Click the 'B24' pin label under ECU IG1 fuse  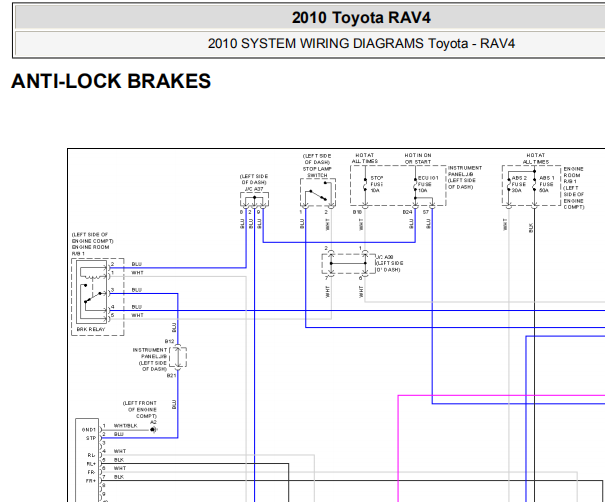coord(407,212)
